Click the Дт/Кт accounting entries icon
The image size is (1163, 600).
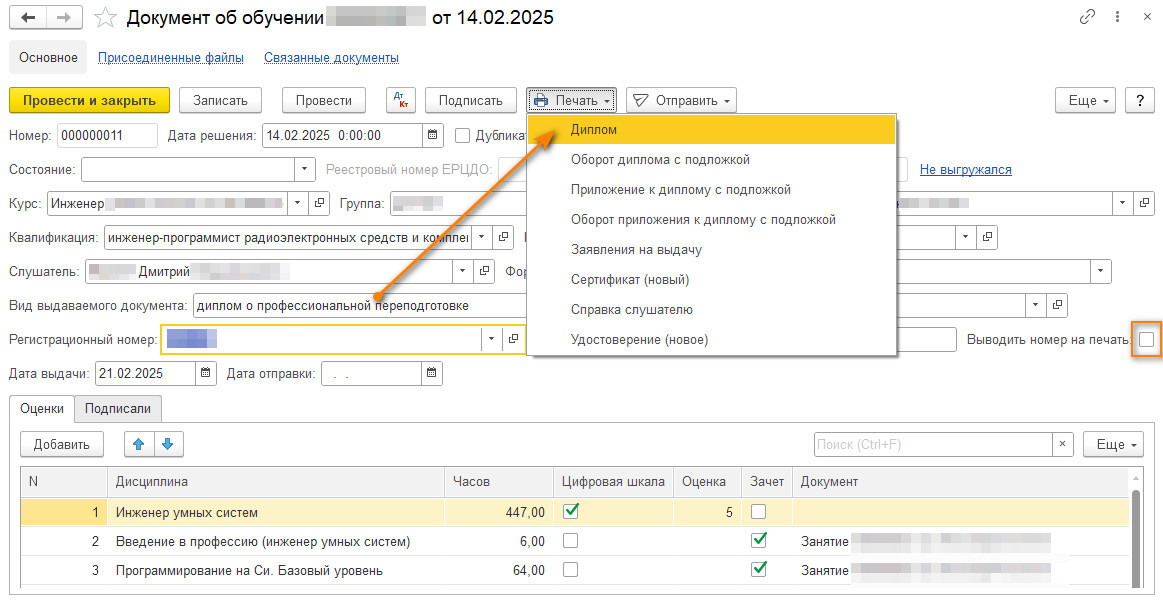[x=401, y=100]
